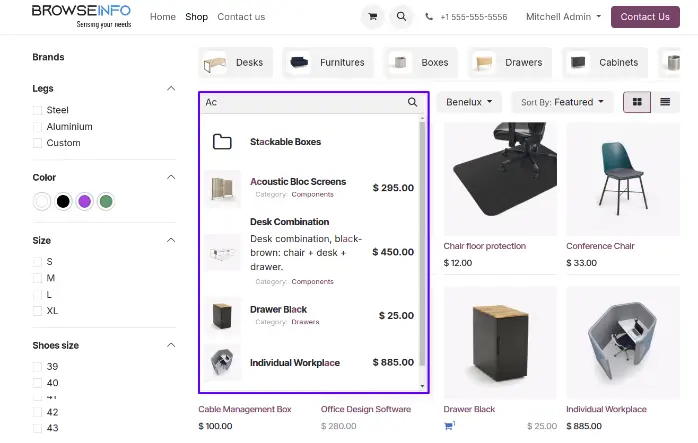Open Office Design Software product link
The width and height of the screenshot is (698, 443).
pos(366,409)
